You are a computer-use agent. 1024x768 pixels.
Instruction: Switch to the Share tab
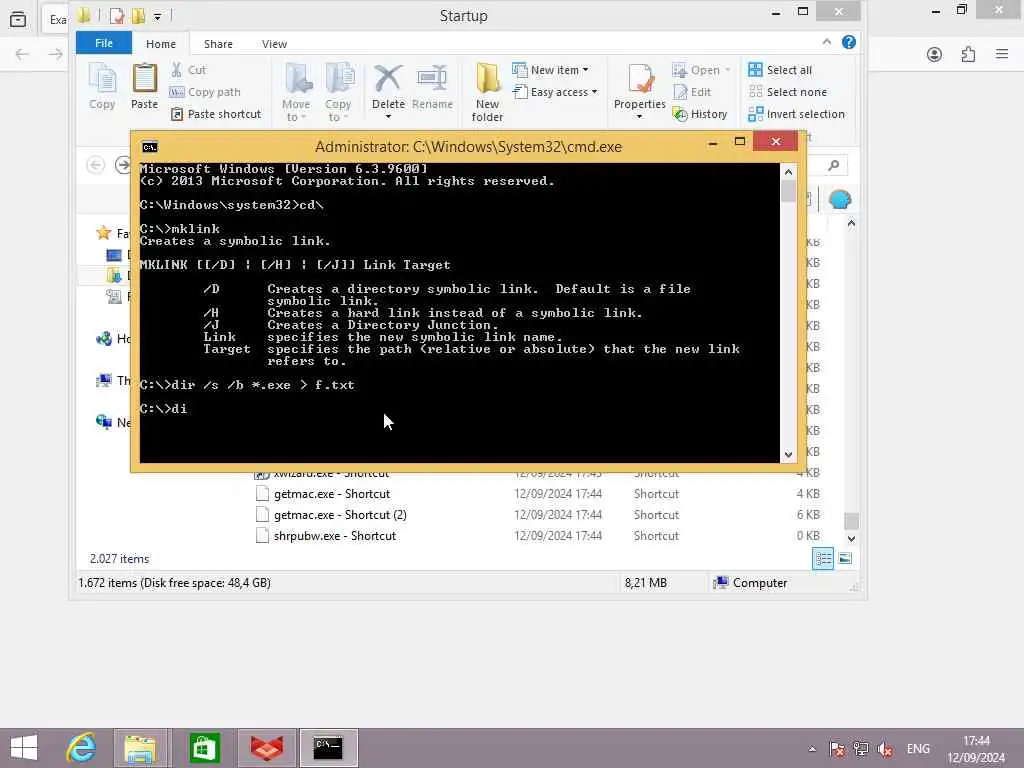[x=218, y=44]
